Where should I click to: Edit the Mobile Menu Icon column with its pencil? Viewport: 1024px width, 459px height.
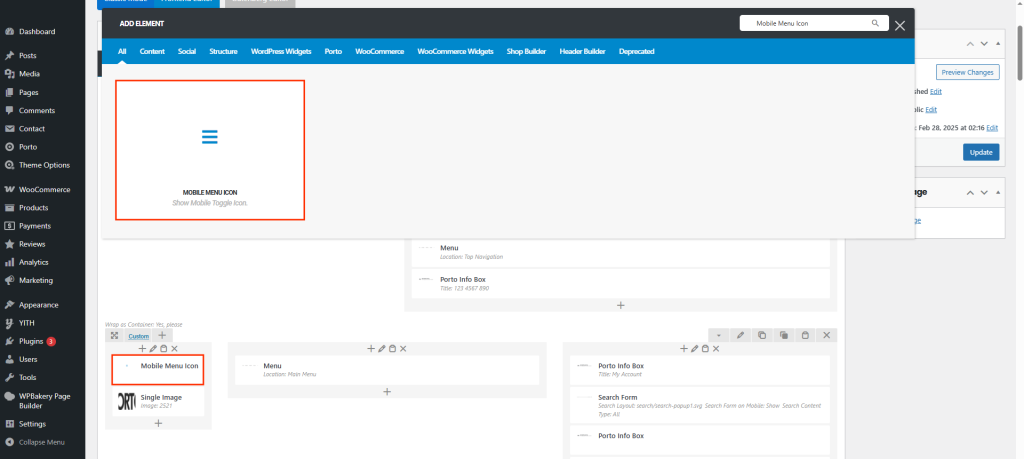pos(153,349)
